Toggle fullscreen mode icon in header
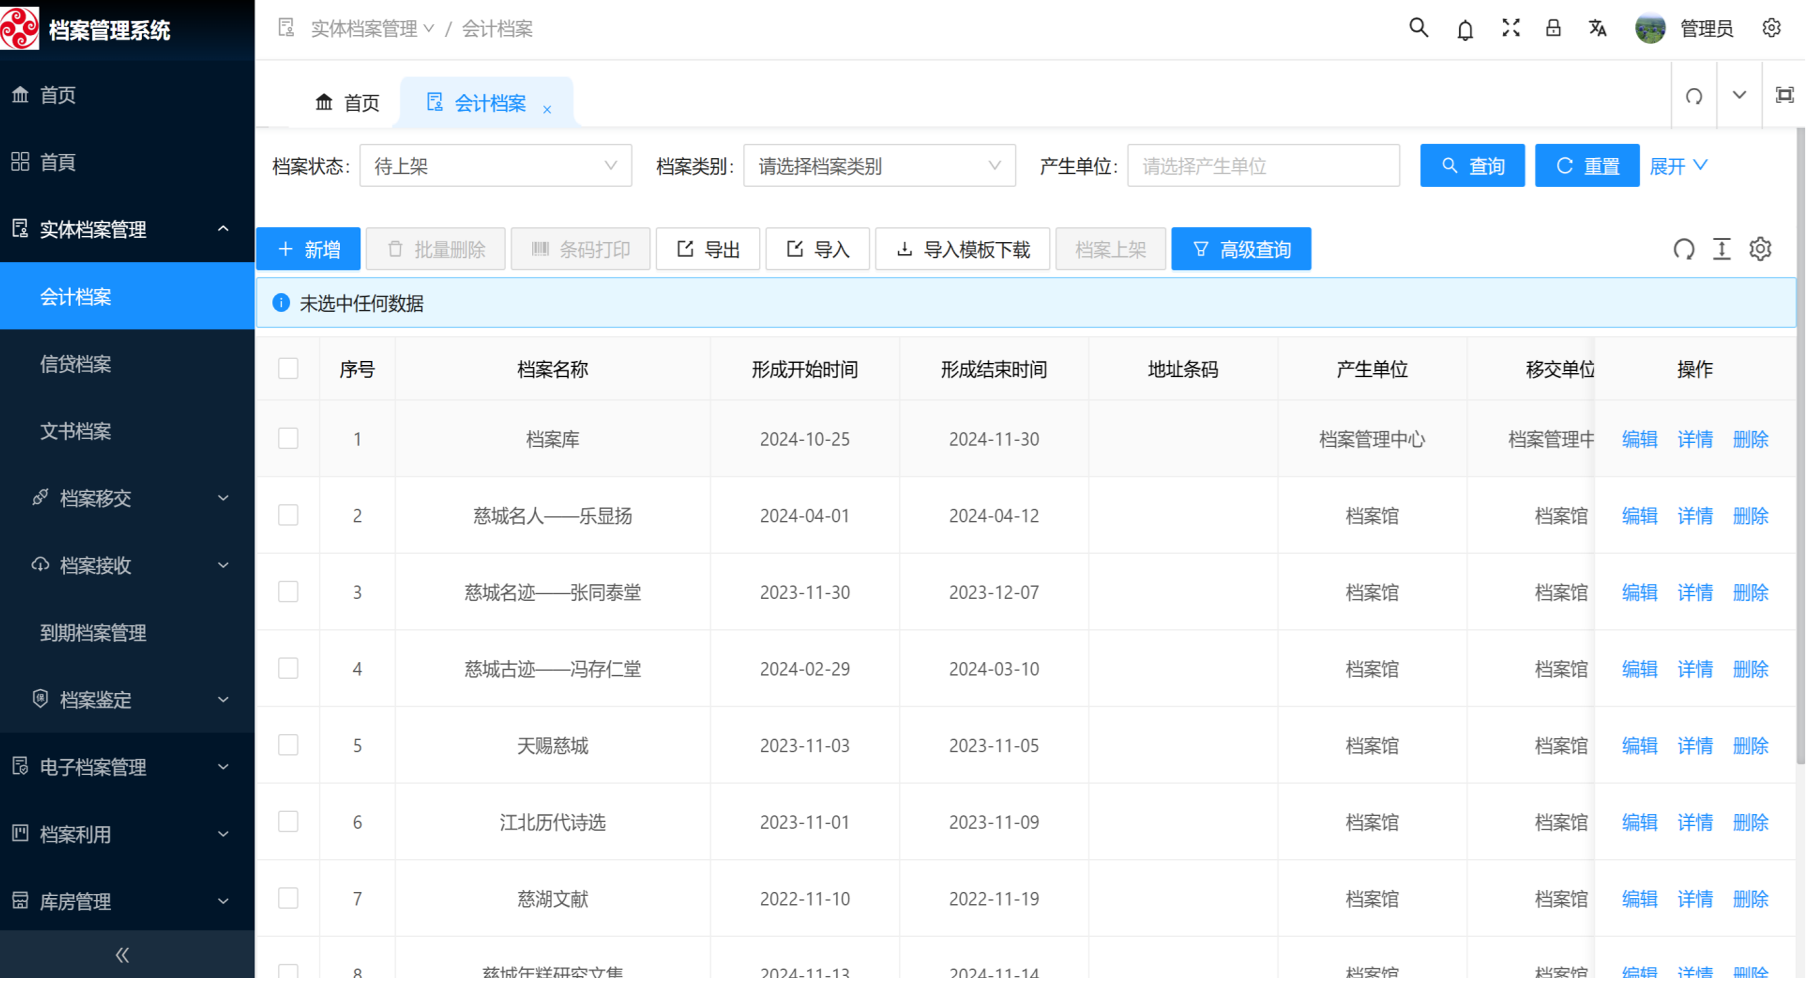The image size is (1816, 1005). click(x=1510, y=28)
